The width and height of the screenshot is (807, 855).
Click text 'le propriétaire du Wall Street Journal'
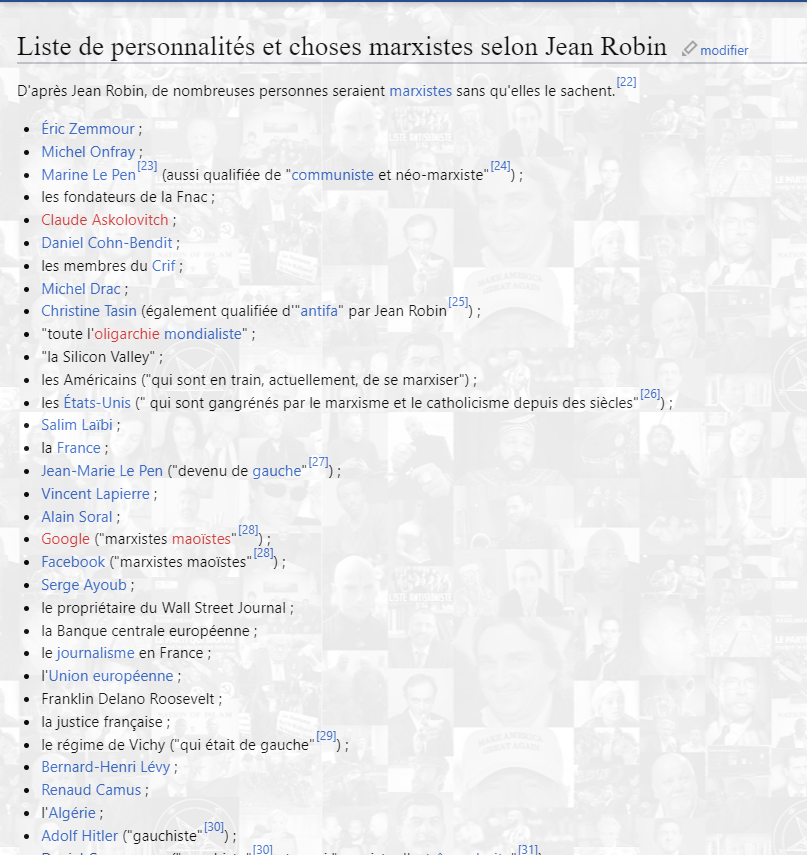click(164, 608)
